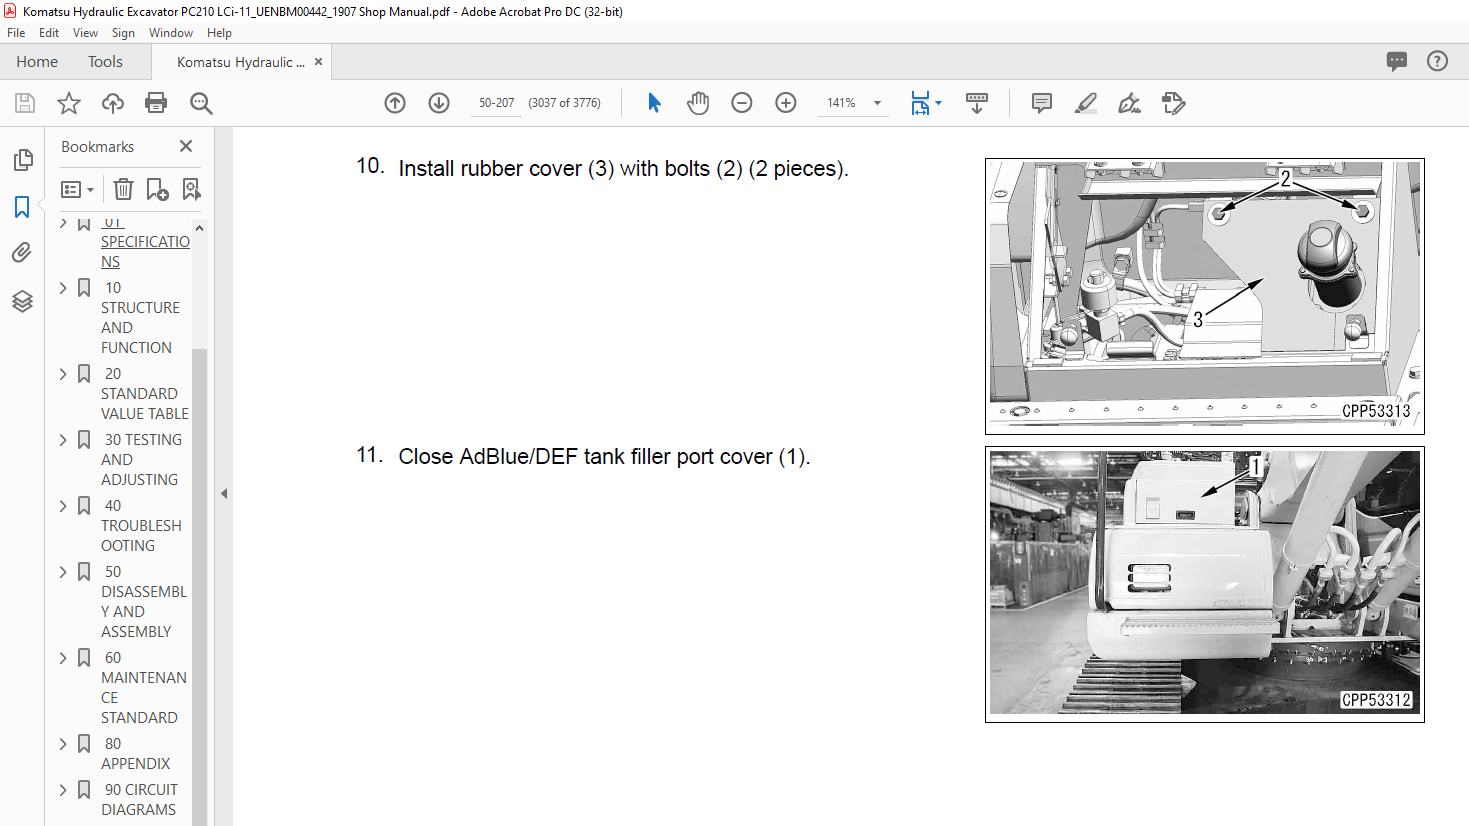
Task: Open the Sign menu
Action: [123, 33]
